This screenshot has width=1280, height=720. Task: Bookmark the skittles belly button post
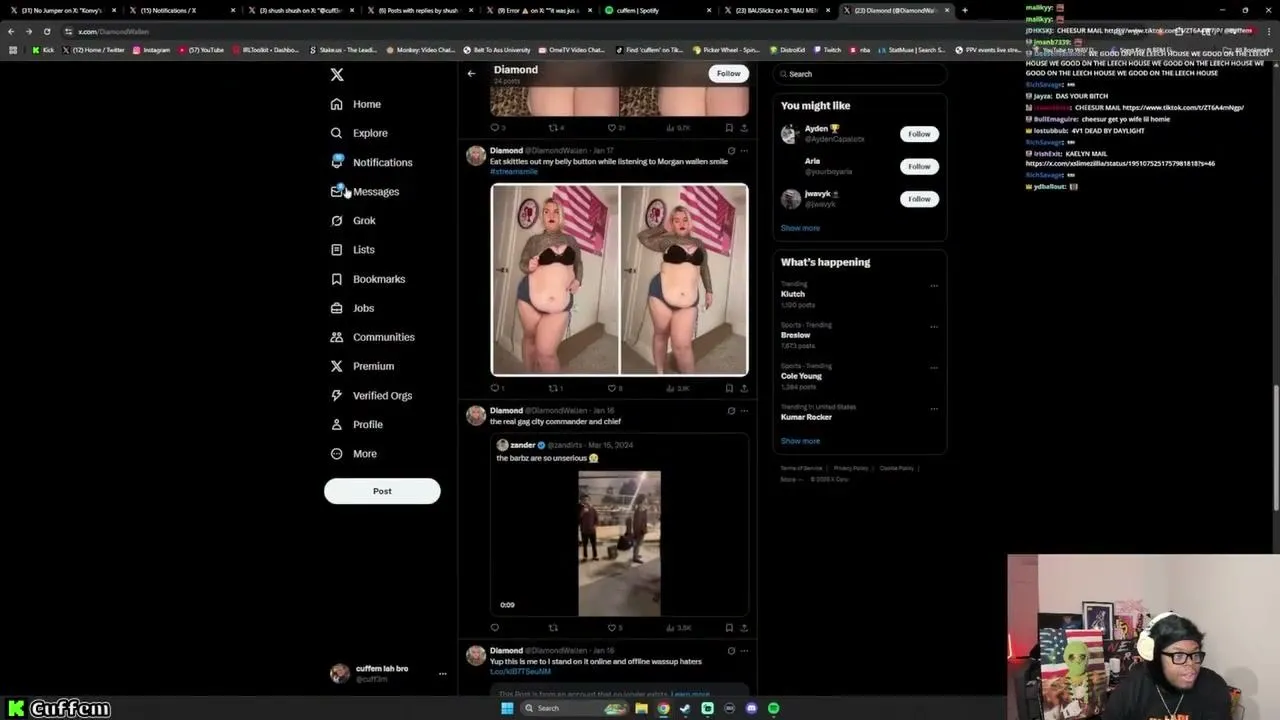729,388
